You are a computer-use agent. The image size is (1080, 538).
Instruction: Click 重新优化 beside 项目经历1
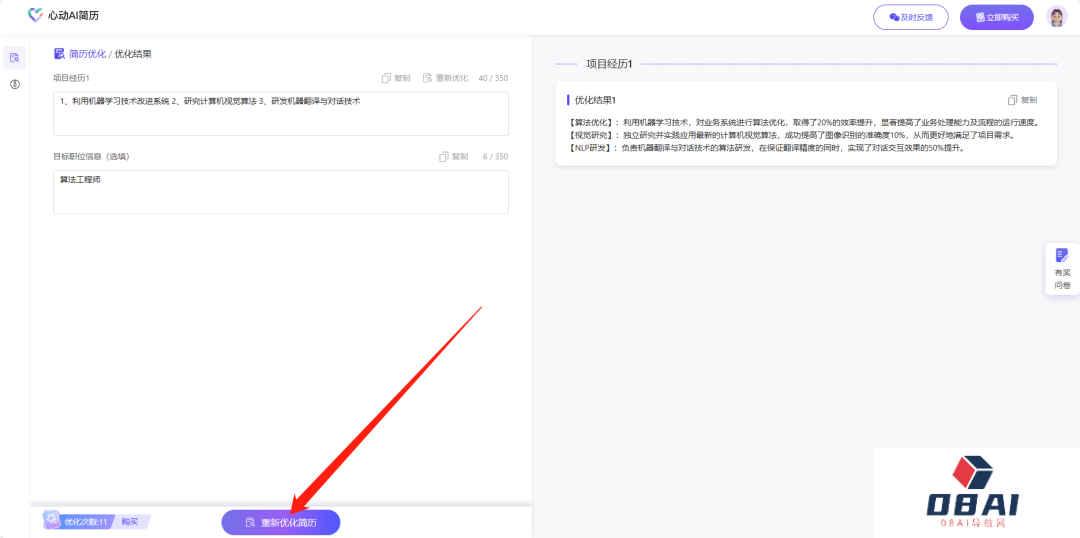(446, 78)
